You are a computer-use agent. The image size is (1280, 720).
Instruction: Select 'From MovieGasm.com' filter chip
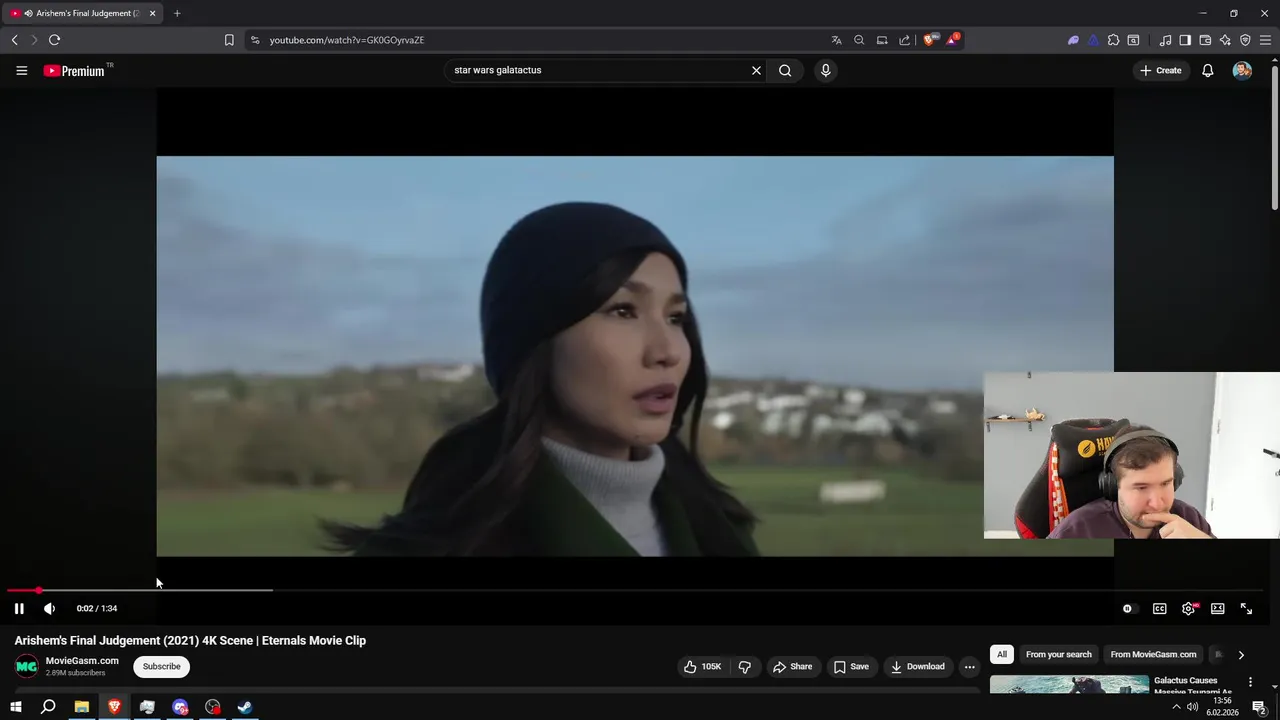tap(1153, 654)
